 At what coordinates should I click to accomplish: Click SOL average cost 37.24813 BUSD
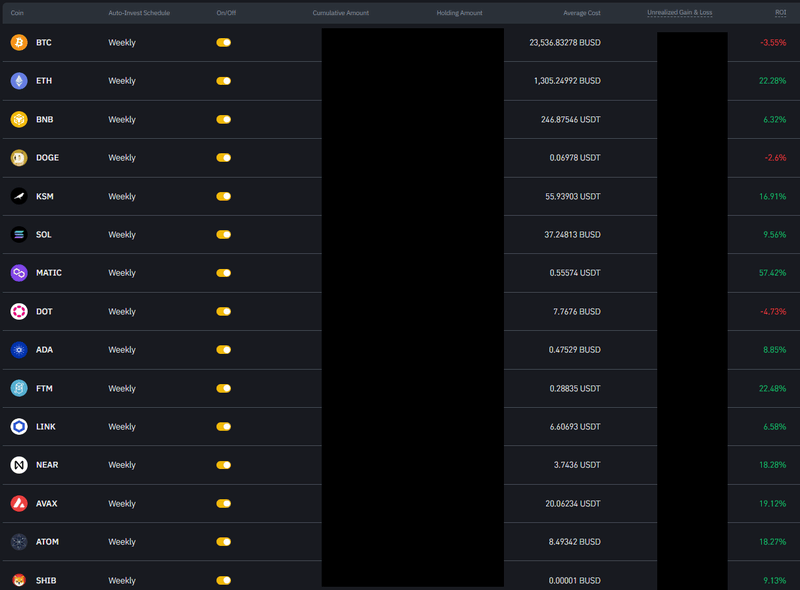tap(572, 234)
